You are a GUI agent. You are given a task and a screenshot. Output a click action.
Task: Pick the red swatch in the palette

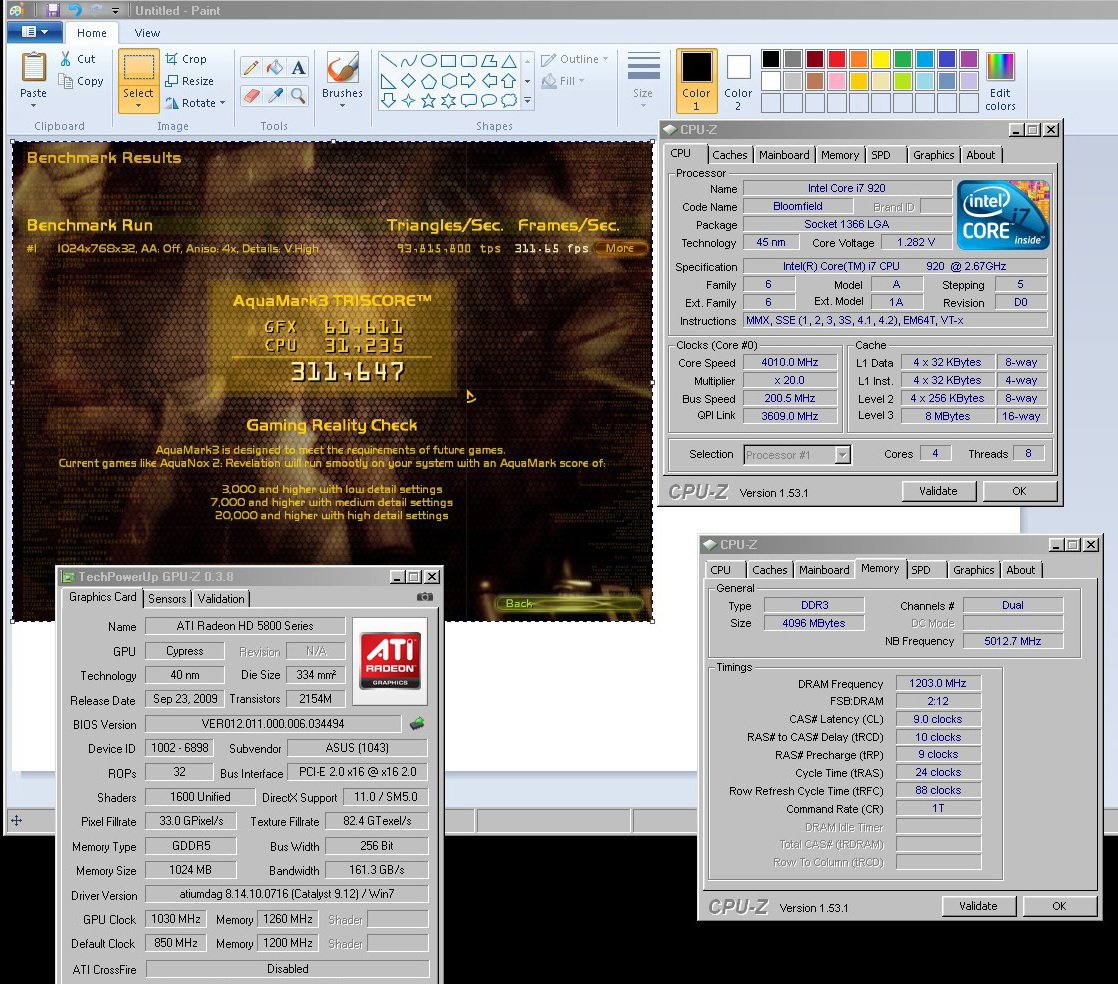pyautogui.click(x=836, y=58)
